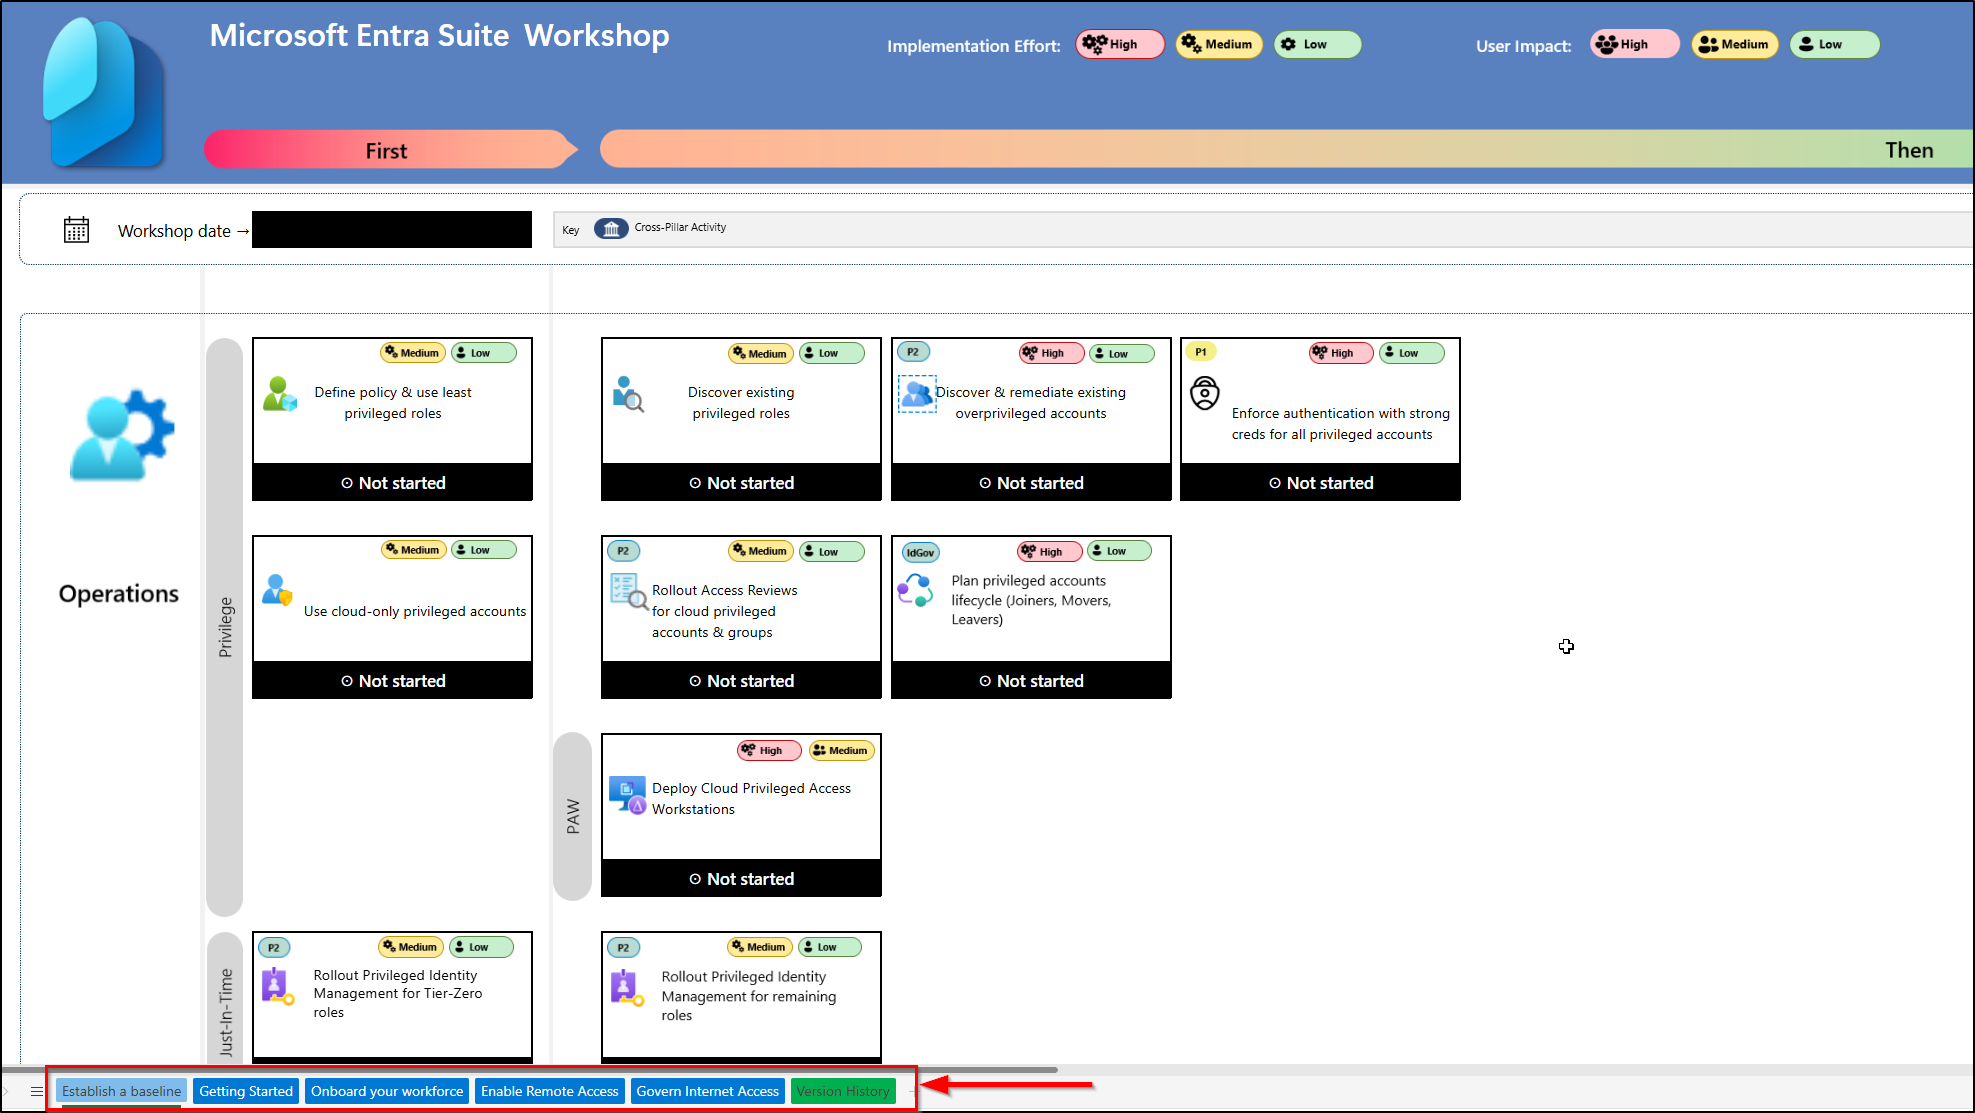Screen dimensions: 1975x1113
Task: Click the Medium user impact legend badge
Action: point(1734,44)
